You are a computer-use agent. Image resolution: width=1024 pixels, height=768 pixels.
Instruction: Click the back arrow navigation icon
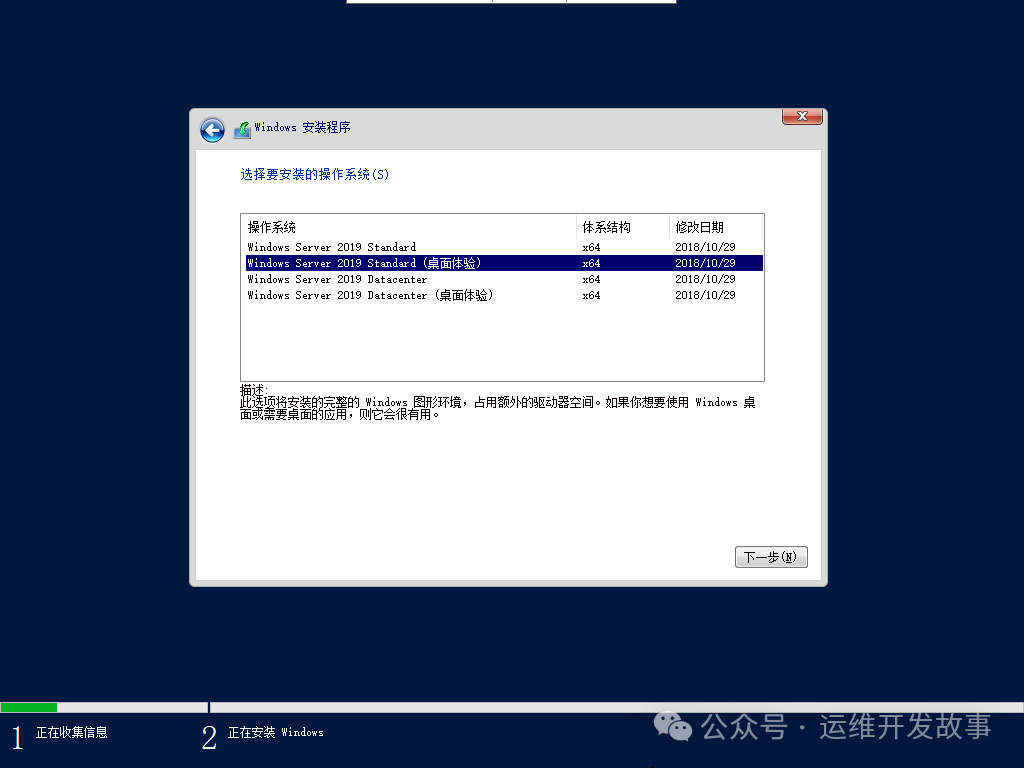[x=212, y=130]
